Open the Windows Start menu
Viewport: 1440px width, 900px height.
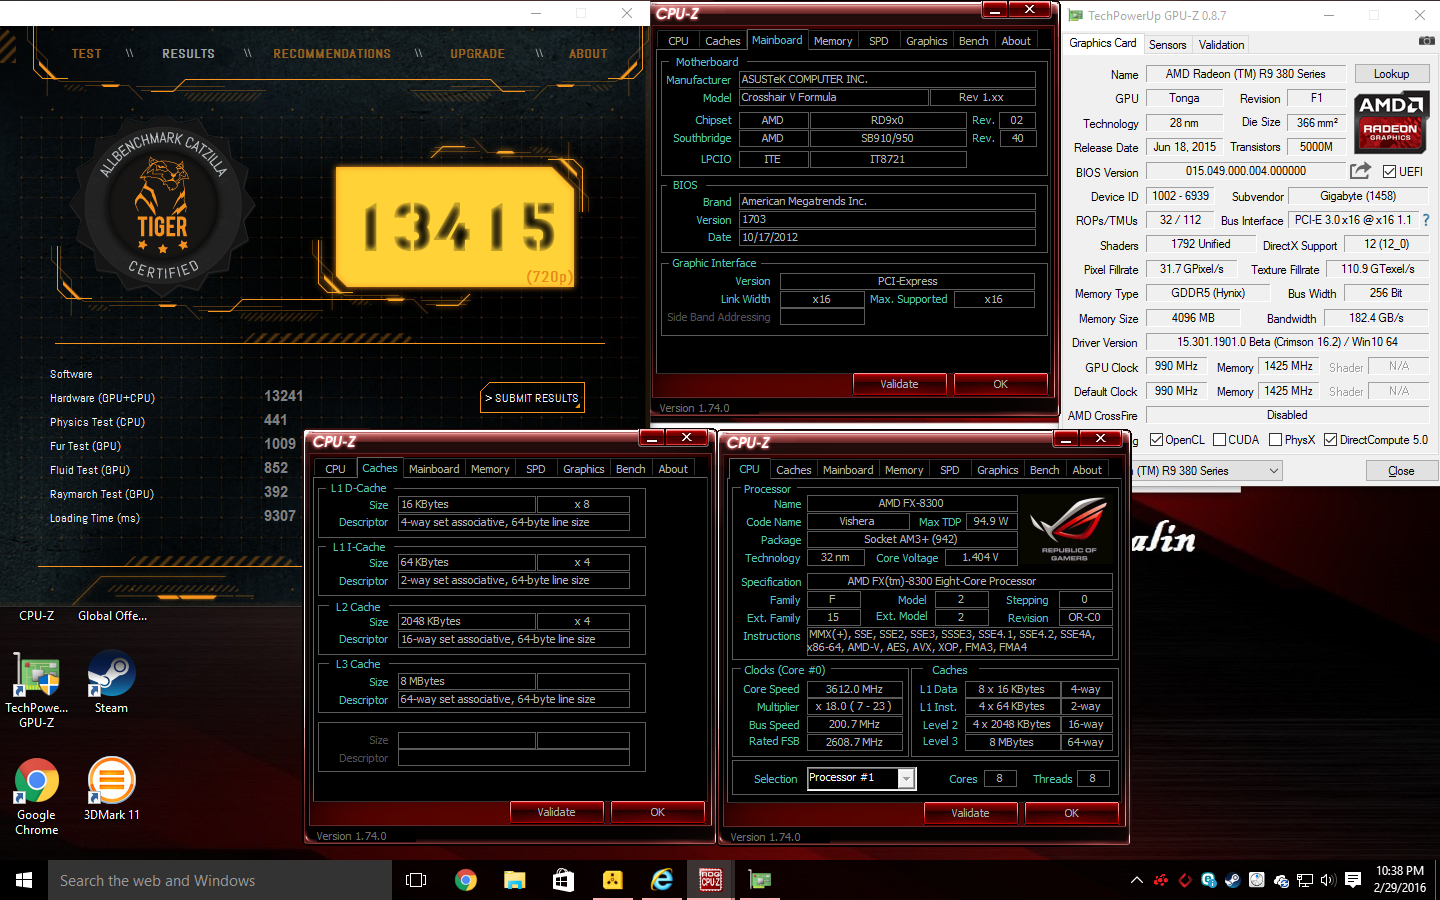pyautogui.click(x=24, y=880)
